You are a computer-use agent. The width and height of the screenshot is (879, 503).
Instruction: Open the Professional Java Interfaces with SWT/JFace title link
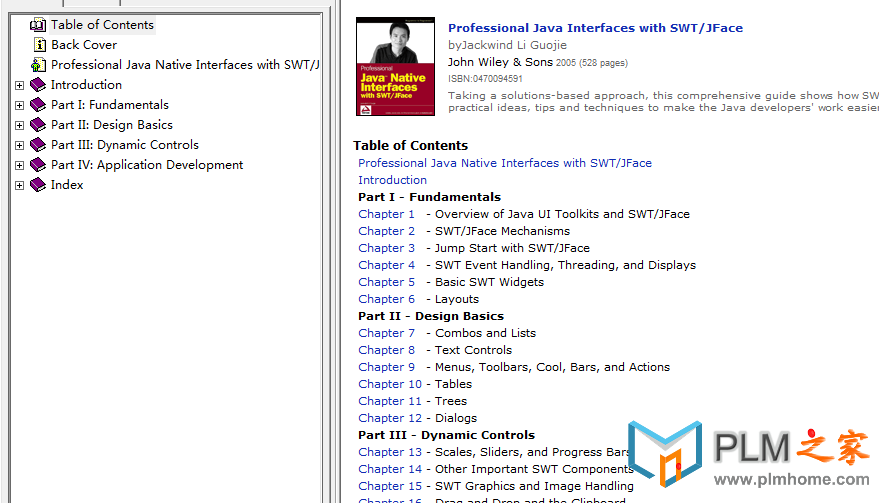[595, 28]
